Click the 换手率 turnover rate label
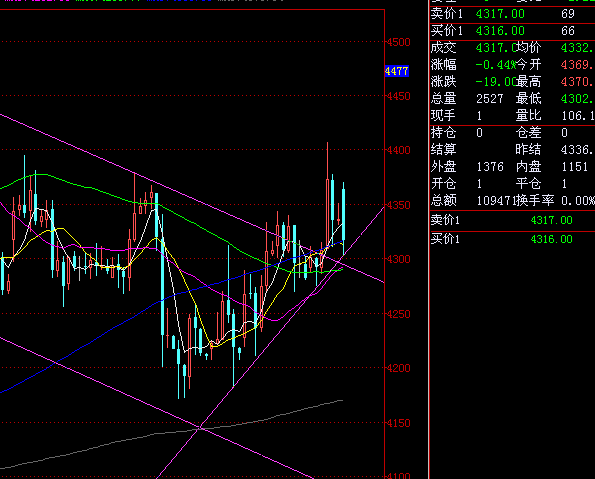The height and width of the screenshot is (479, 595). (x=536, y=200)
